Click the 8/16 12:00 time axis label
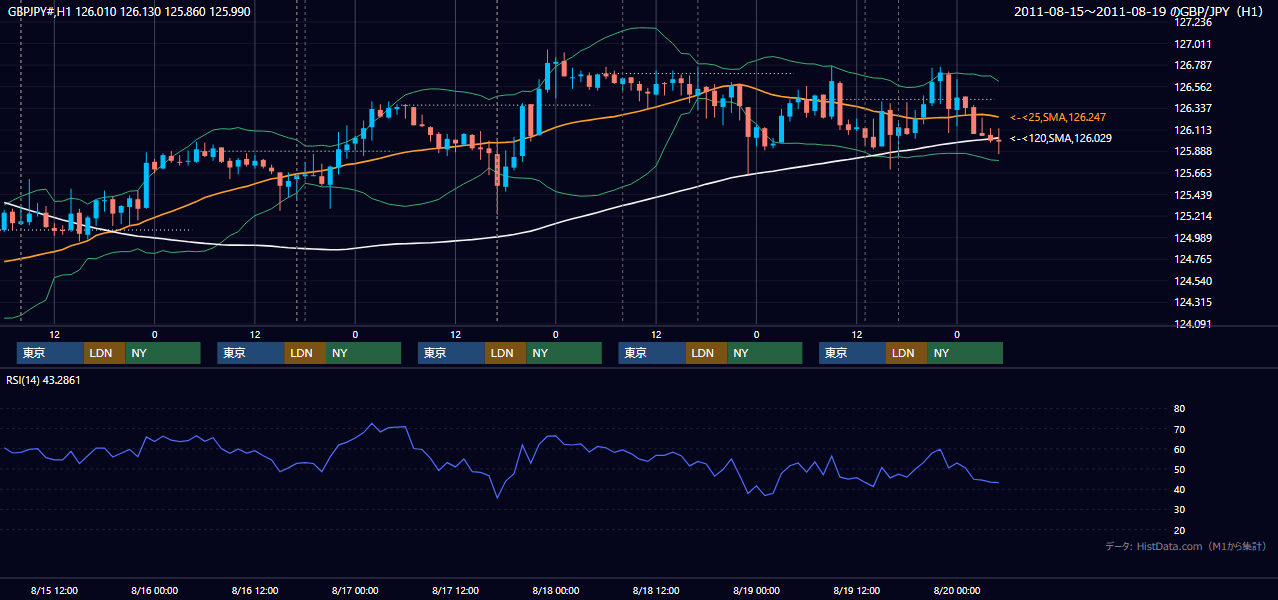The width and height of the screenshot is (1278, 600). pos(254,590)
